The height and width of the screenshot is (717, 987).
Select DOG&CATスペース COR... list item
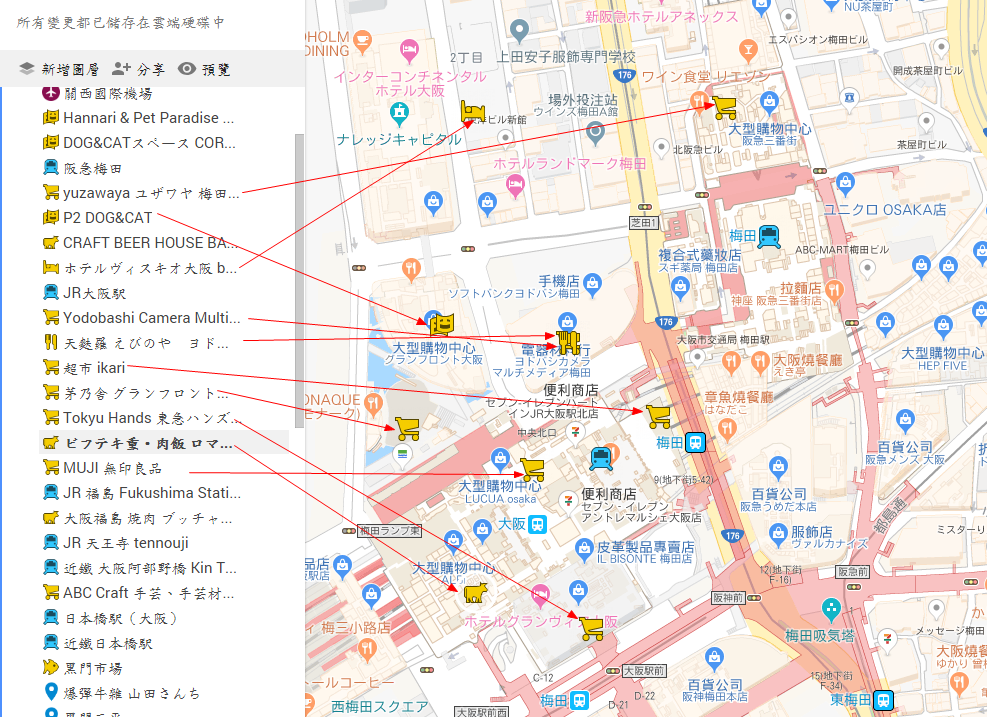[x=139, y=143]
